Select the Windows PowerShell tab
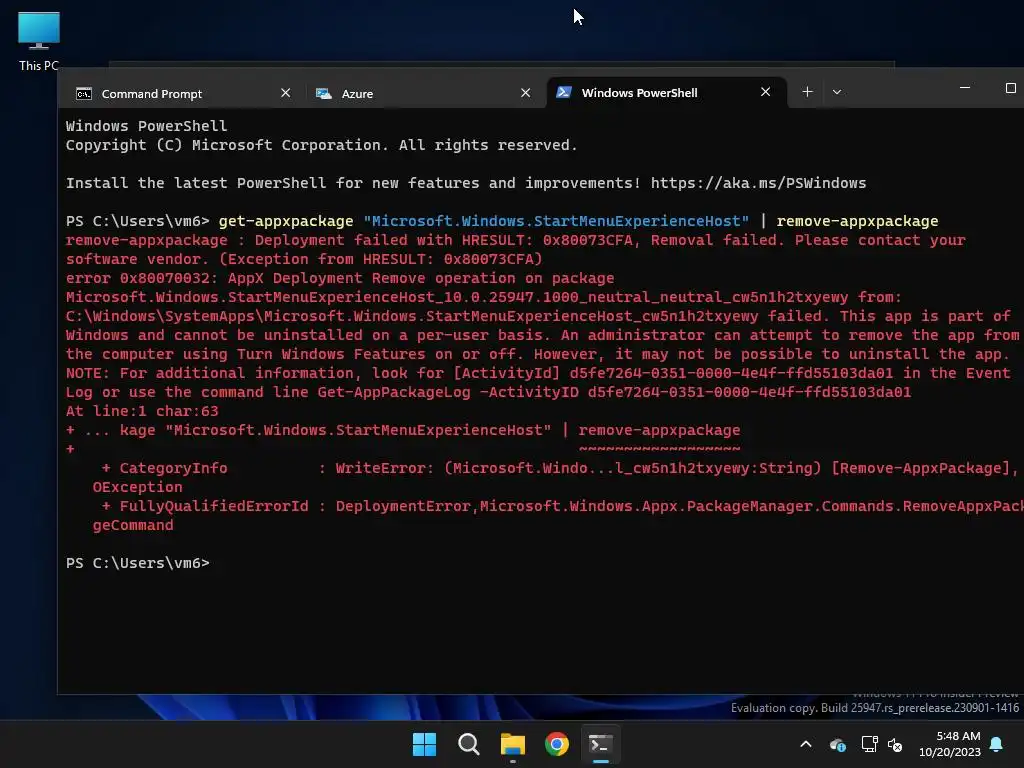 tap(665, 93)
